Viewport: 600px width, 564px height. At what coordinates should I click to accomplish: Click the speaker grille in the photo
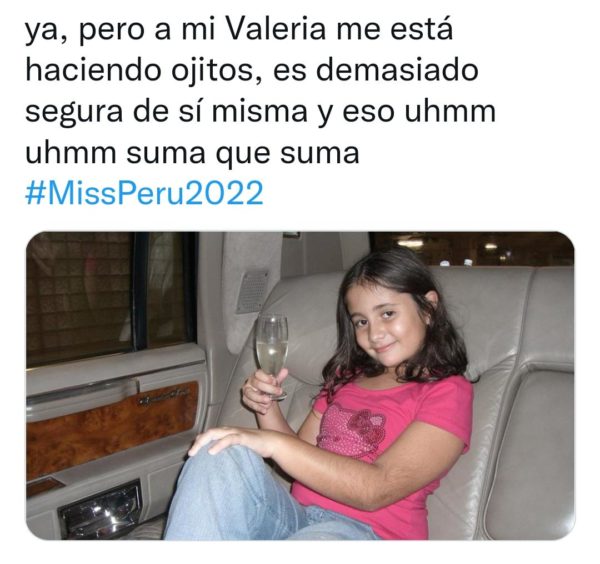[x=252, y=292]
